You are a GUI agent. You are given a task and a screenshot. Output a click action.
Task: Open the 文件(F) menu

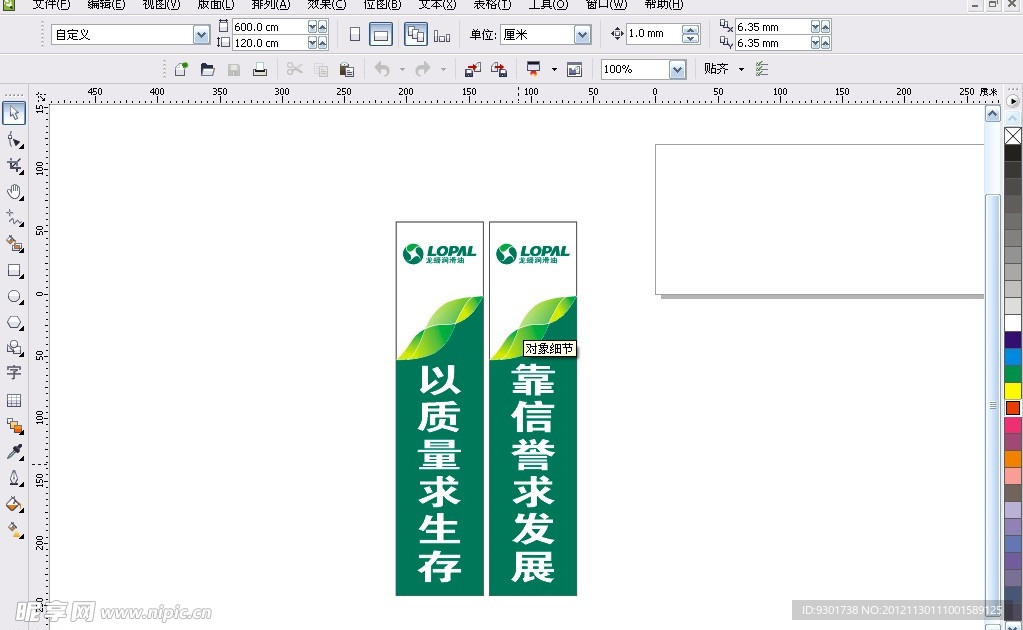click(x=52, y=5)
